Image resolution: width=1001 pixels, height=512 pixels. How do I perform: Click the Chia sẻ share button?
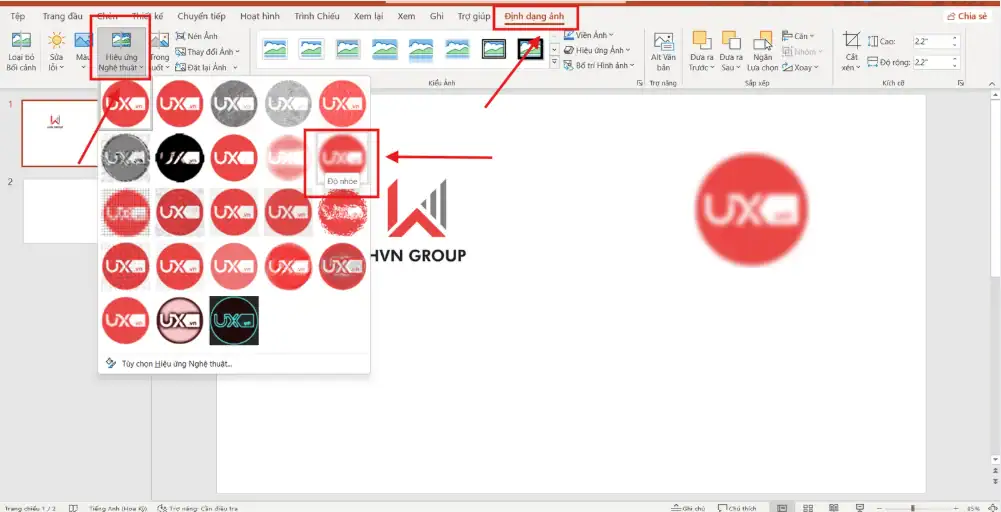pos(967,17)
